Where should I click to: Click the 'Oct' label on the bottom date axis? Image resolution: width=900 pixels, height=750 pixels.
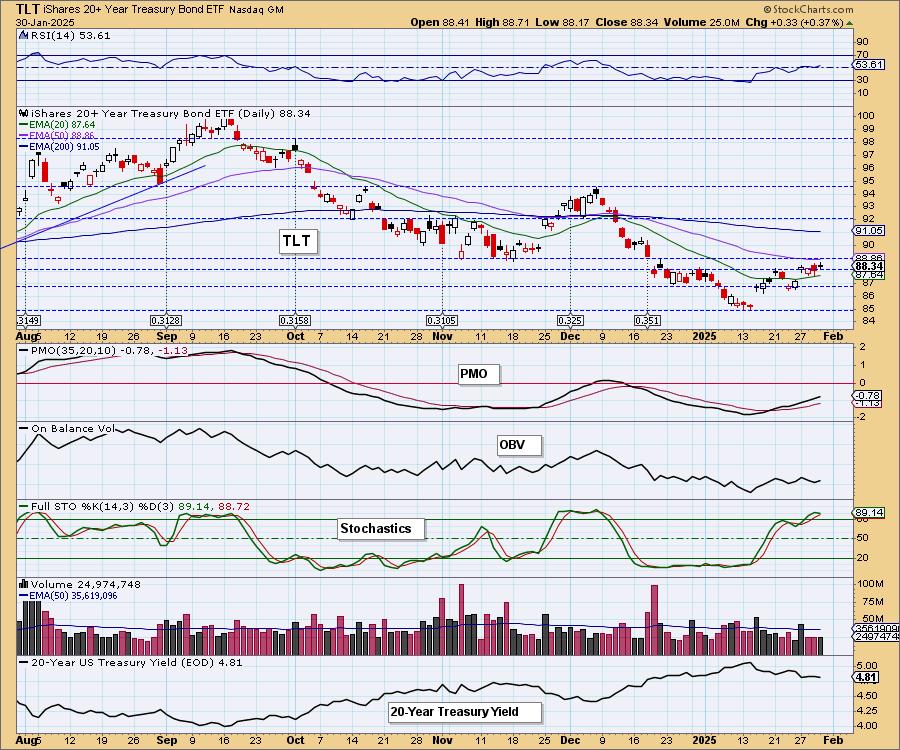(295, 740)
